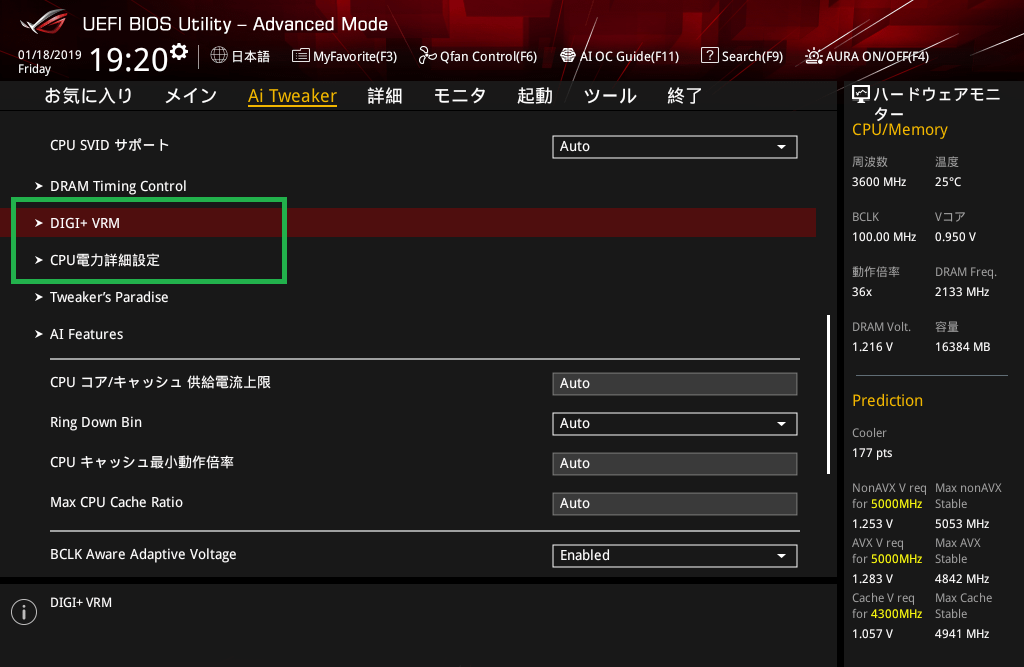
Task: Click the 01/18/2019 date text
Action: (50, 55)
